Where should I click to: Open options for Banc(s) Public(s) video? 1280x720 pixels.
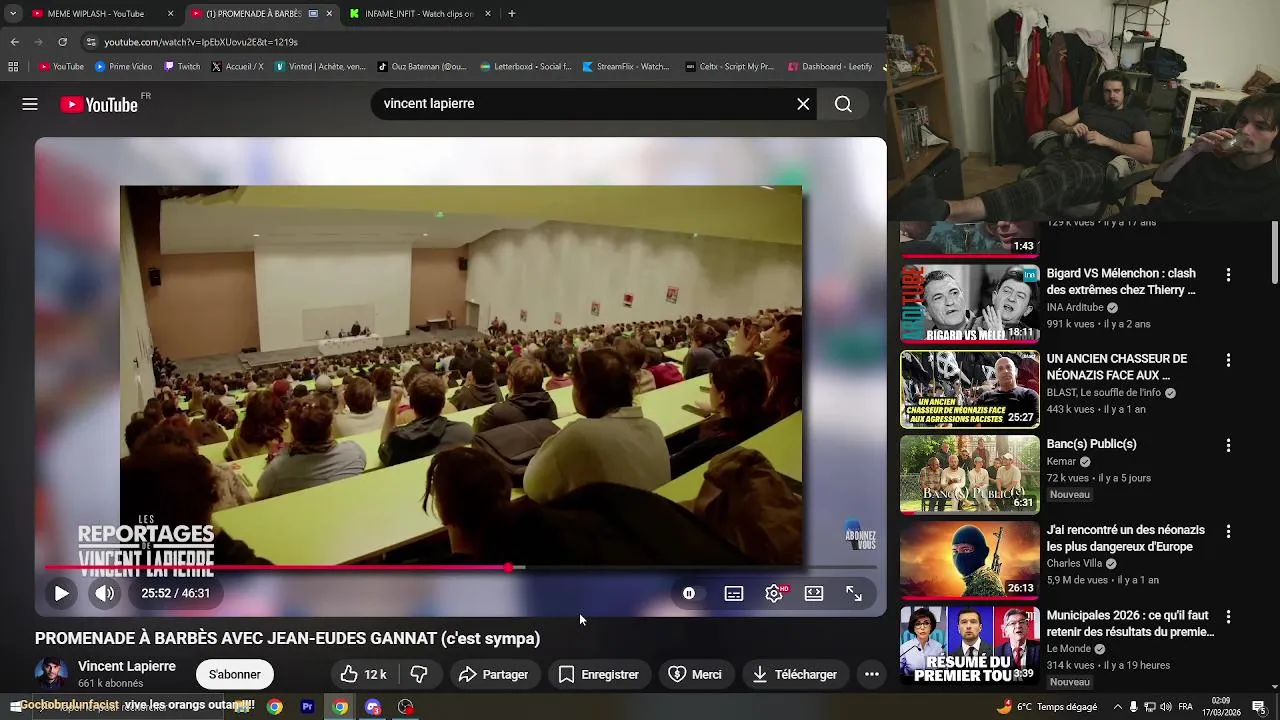click(1228, 445)
